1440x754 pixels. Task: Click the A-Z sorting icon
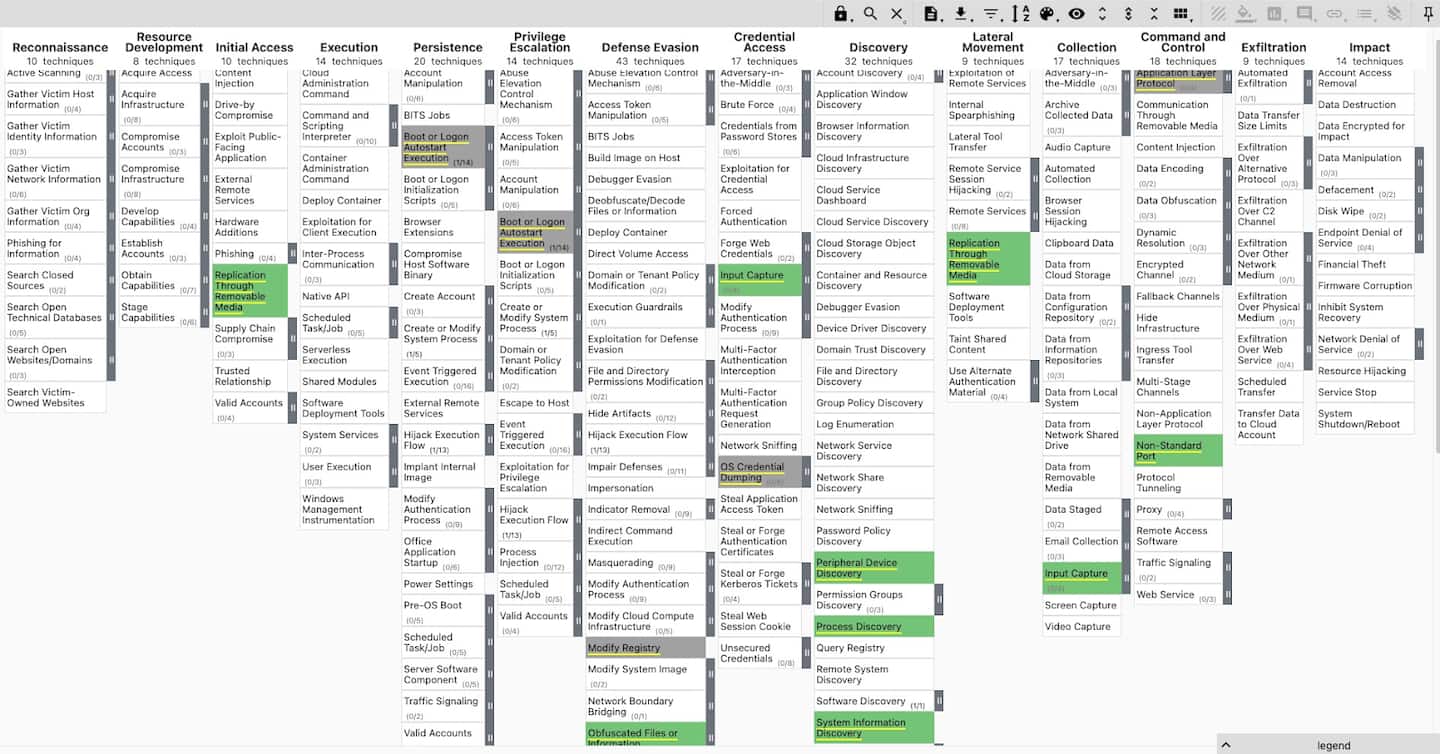[x=1020, y=14]
